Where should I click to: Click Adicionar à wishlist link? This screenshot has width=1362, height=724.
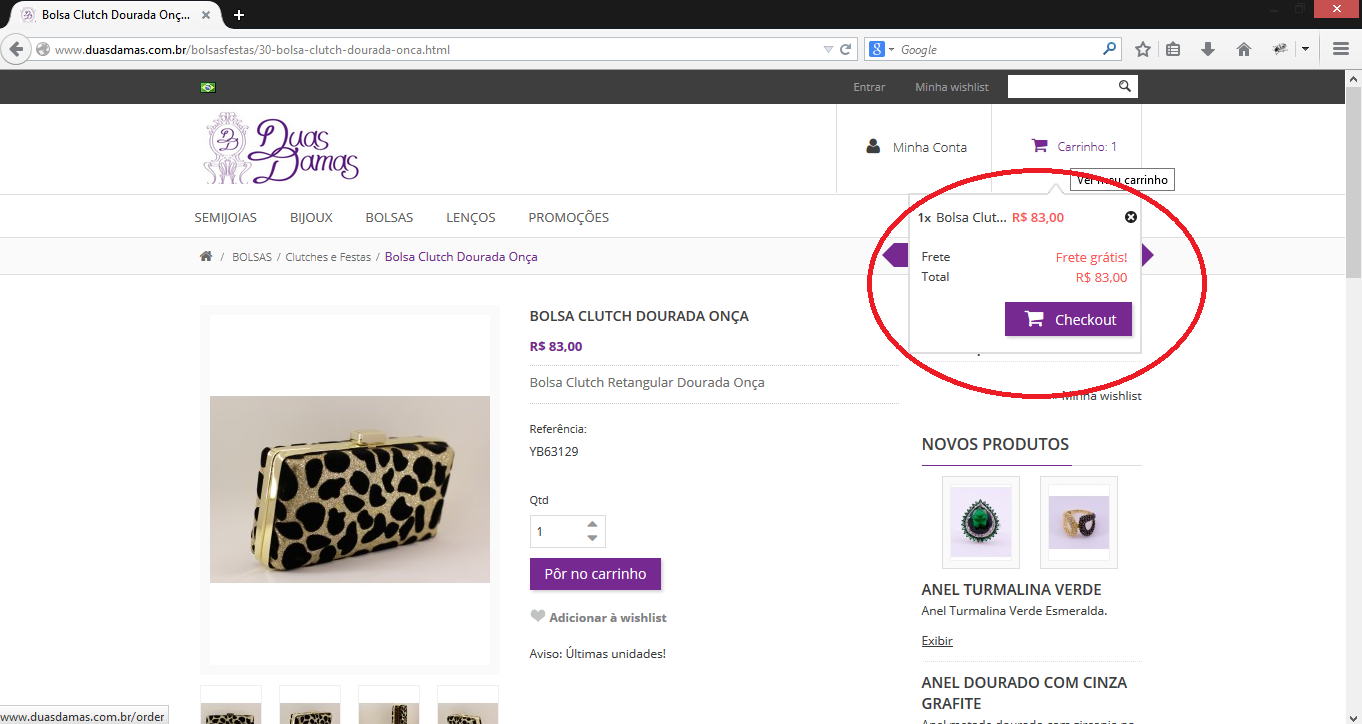608,618
